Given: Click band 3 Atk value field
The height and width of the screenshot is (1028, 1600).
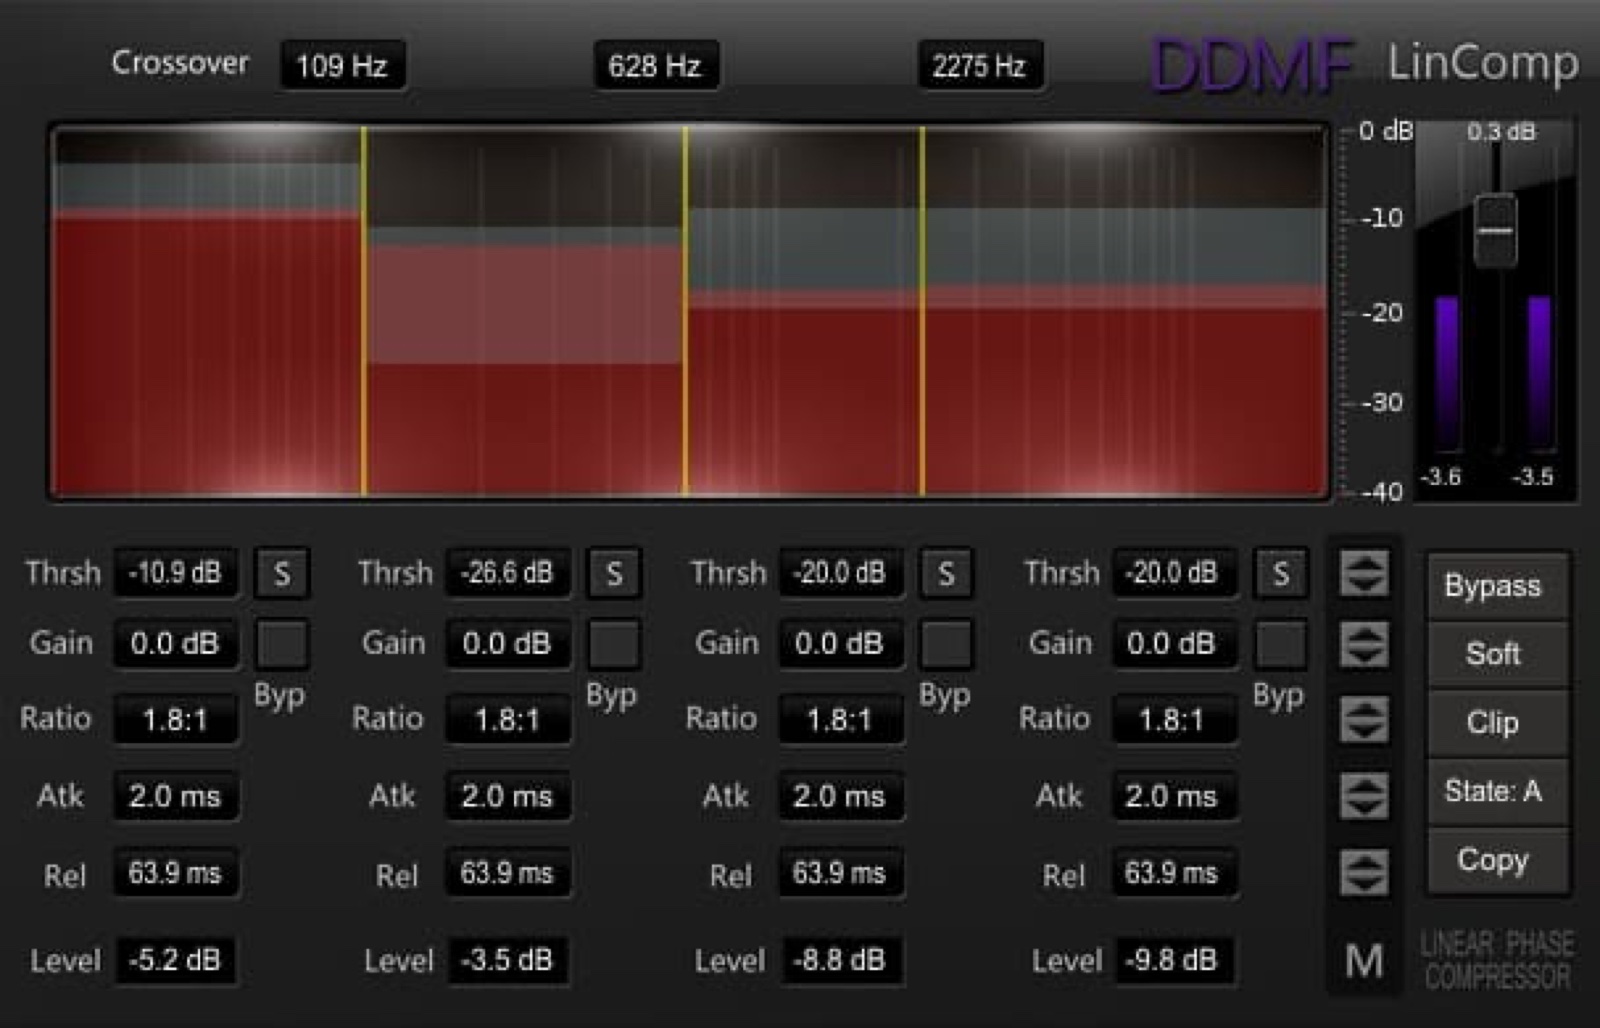Looking at the screenshot, I should pos(840,796).
